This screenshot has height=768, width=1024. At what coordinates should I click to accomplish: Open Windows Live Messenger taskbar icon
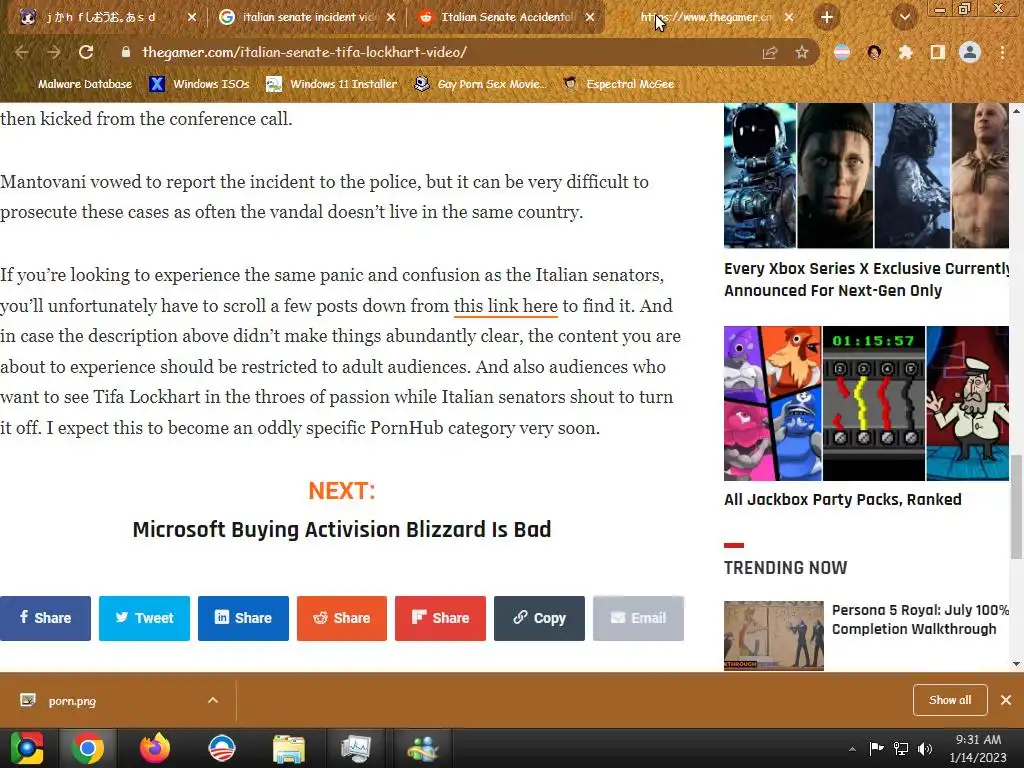(423, 748)
